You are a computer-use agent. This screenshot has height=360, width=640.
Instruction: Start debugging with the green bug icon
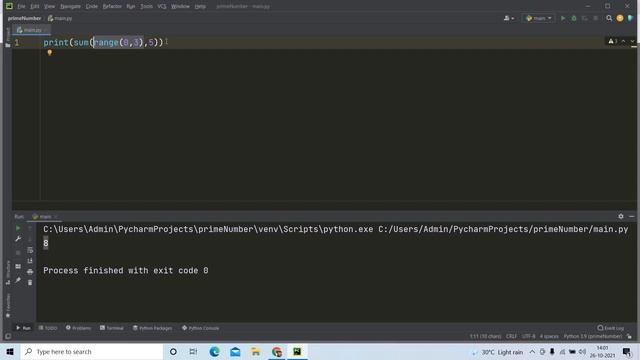pos(574,18)
